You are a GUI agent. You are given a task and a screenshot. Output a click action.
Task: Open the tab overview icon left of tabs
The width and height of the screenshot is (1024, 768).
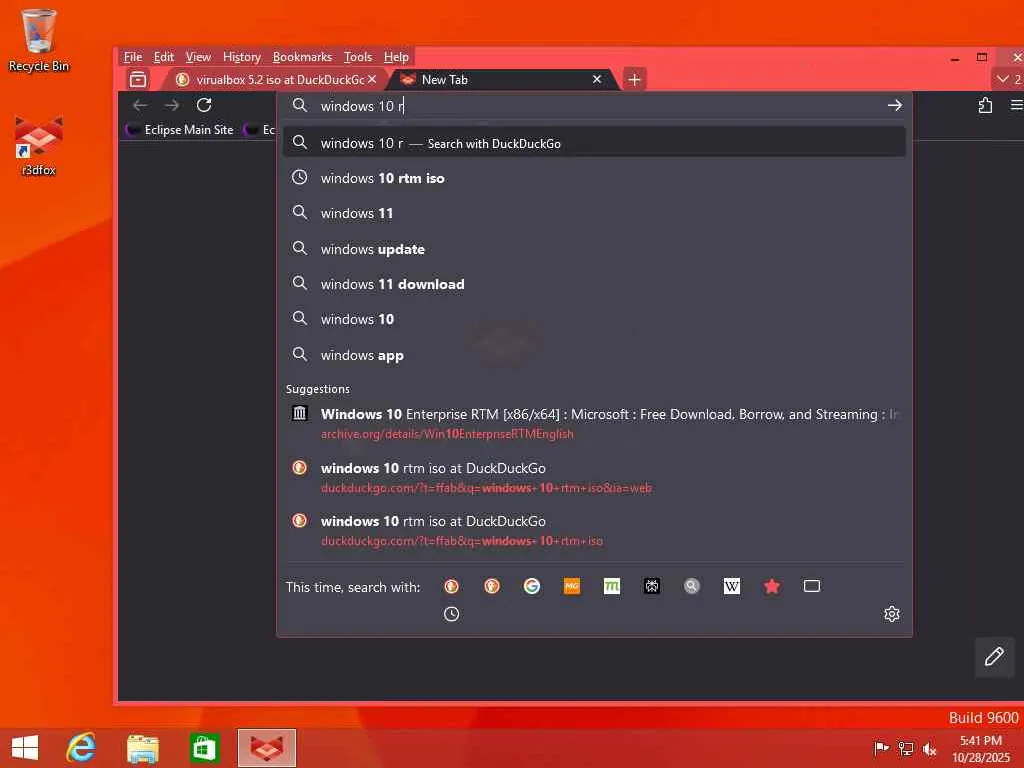(x=138, y=80)
